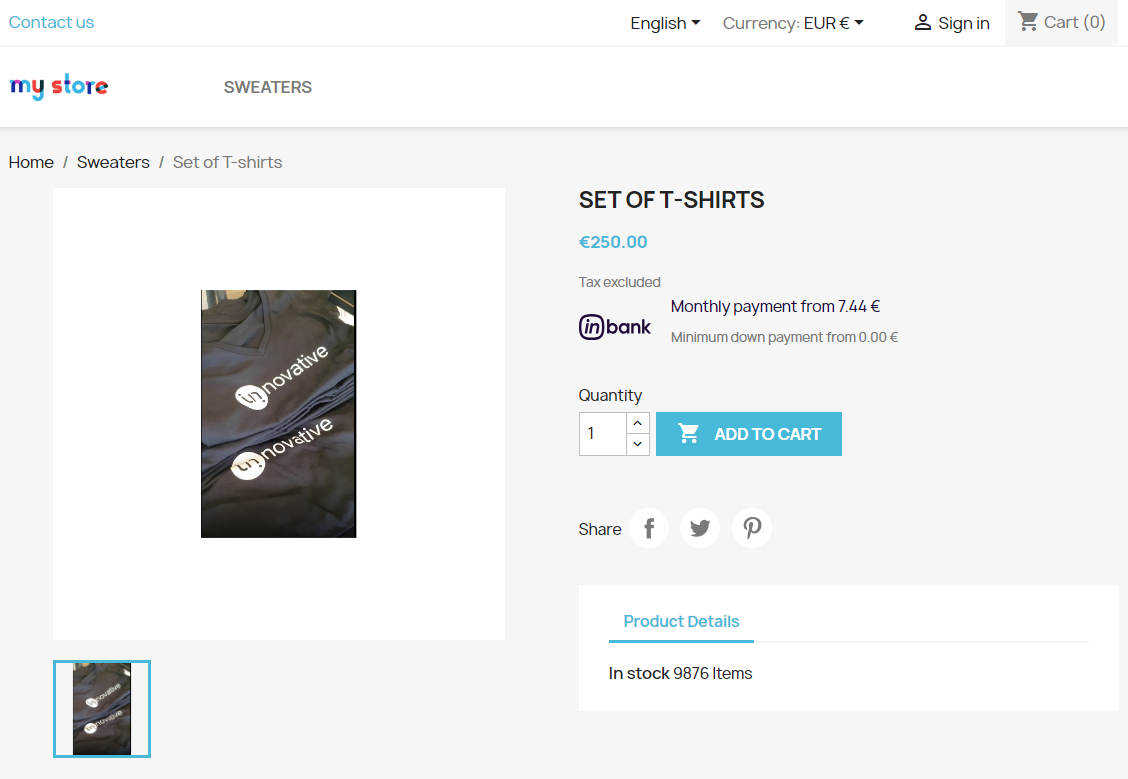Go to Home breadcrumb

31,162
